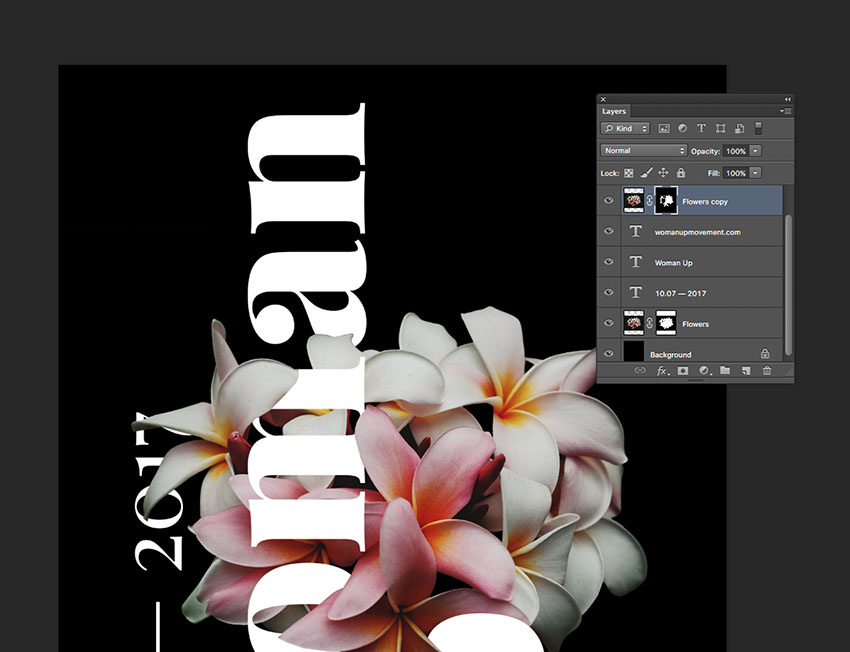850x652 pixels.
Task: Hide the 10.07 — 2017 layer
Action: click(609, 292)
